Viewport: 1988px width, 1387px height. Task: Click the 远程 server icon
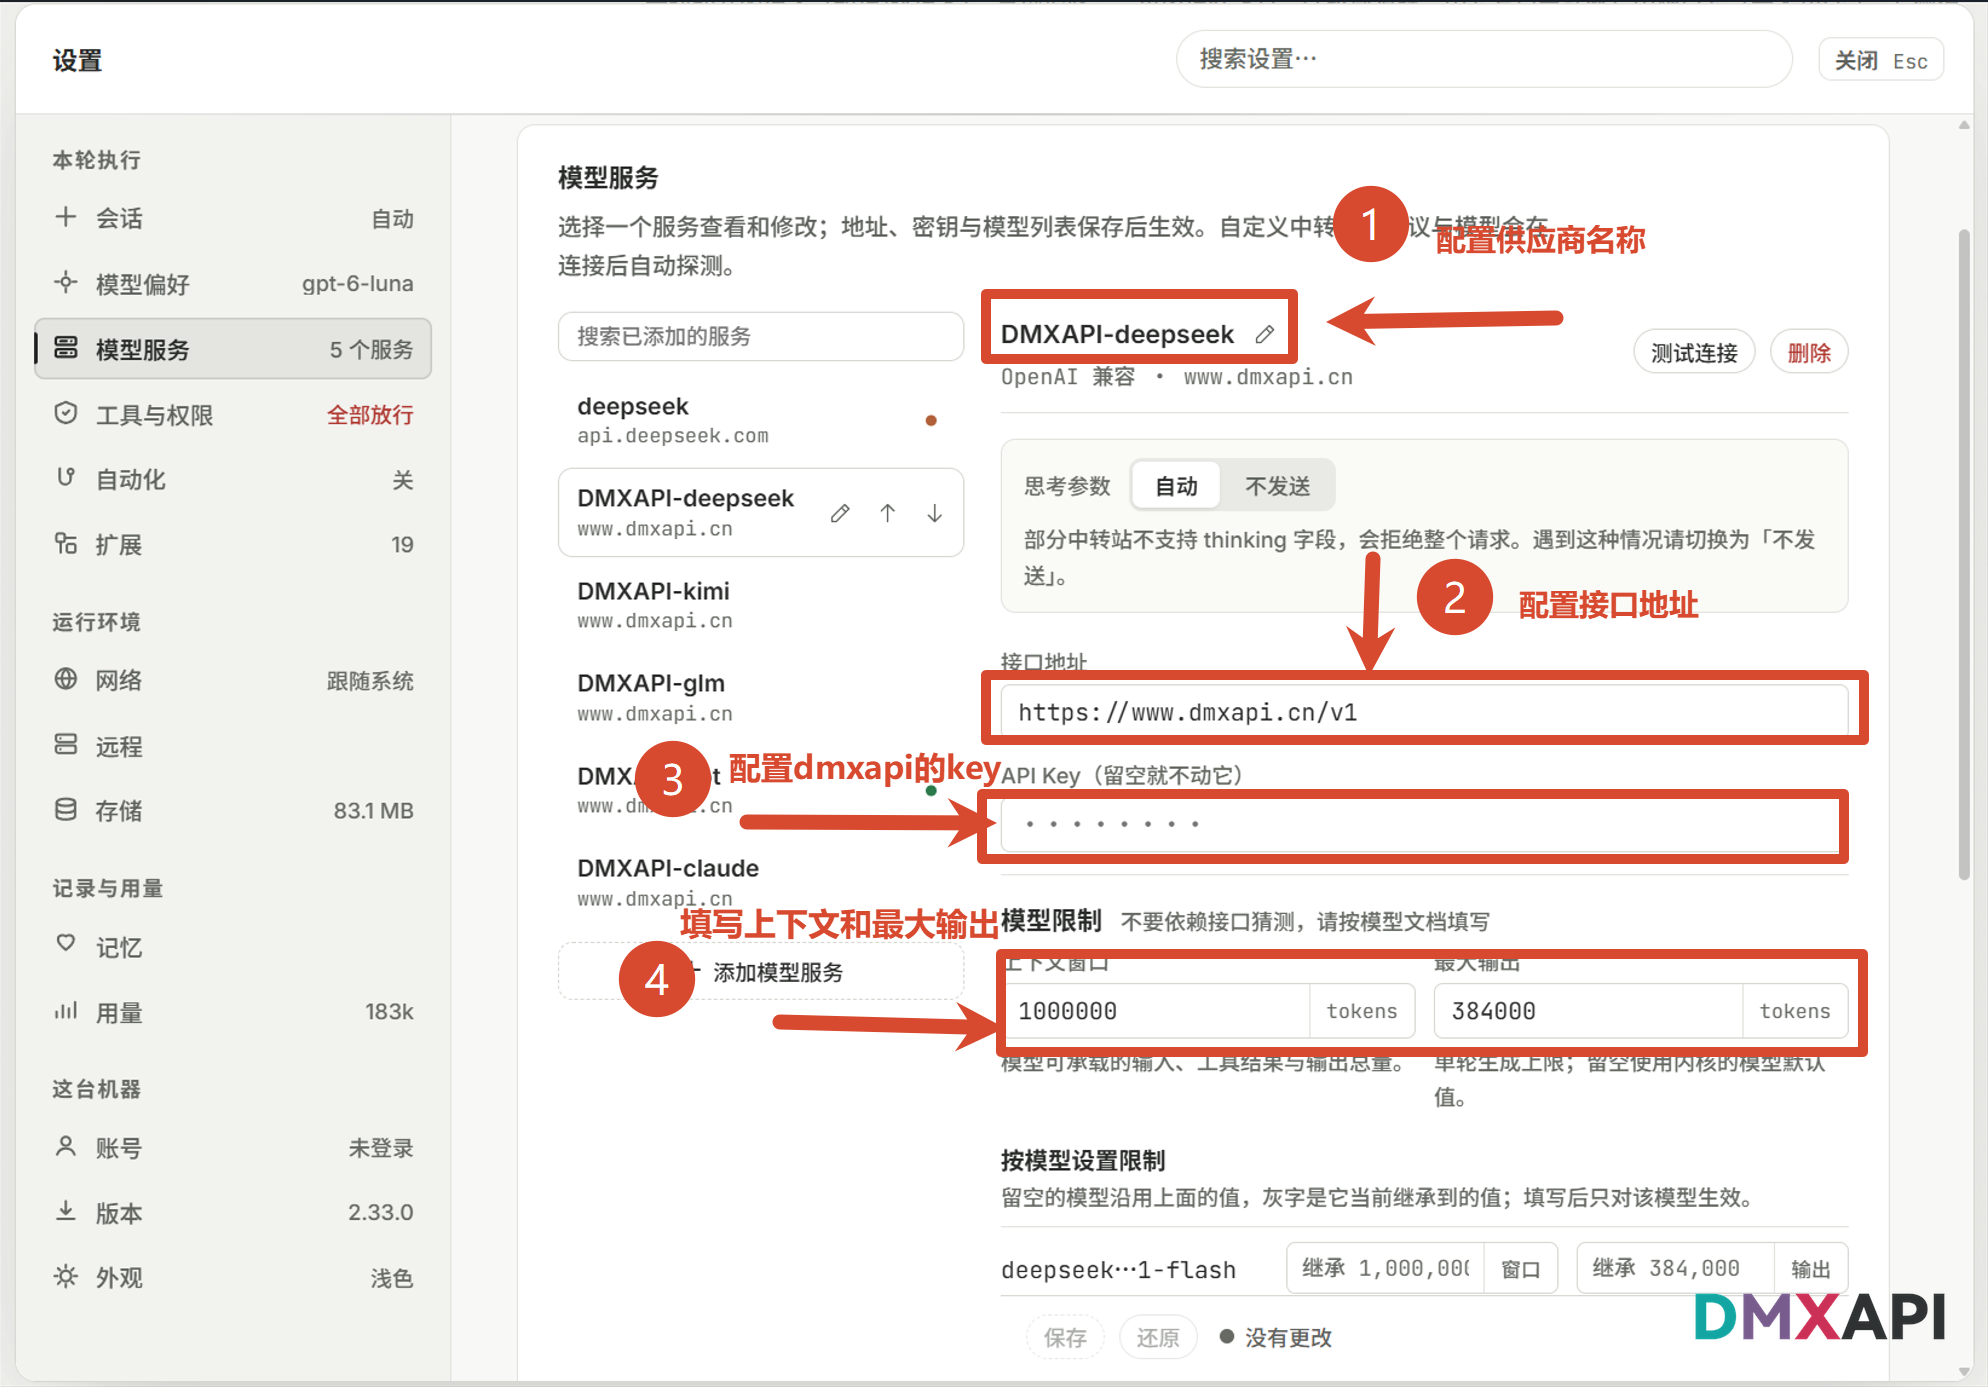[66, 745]
